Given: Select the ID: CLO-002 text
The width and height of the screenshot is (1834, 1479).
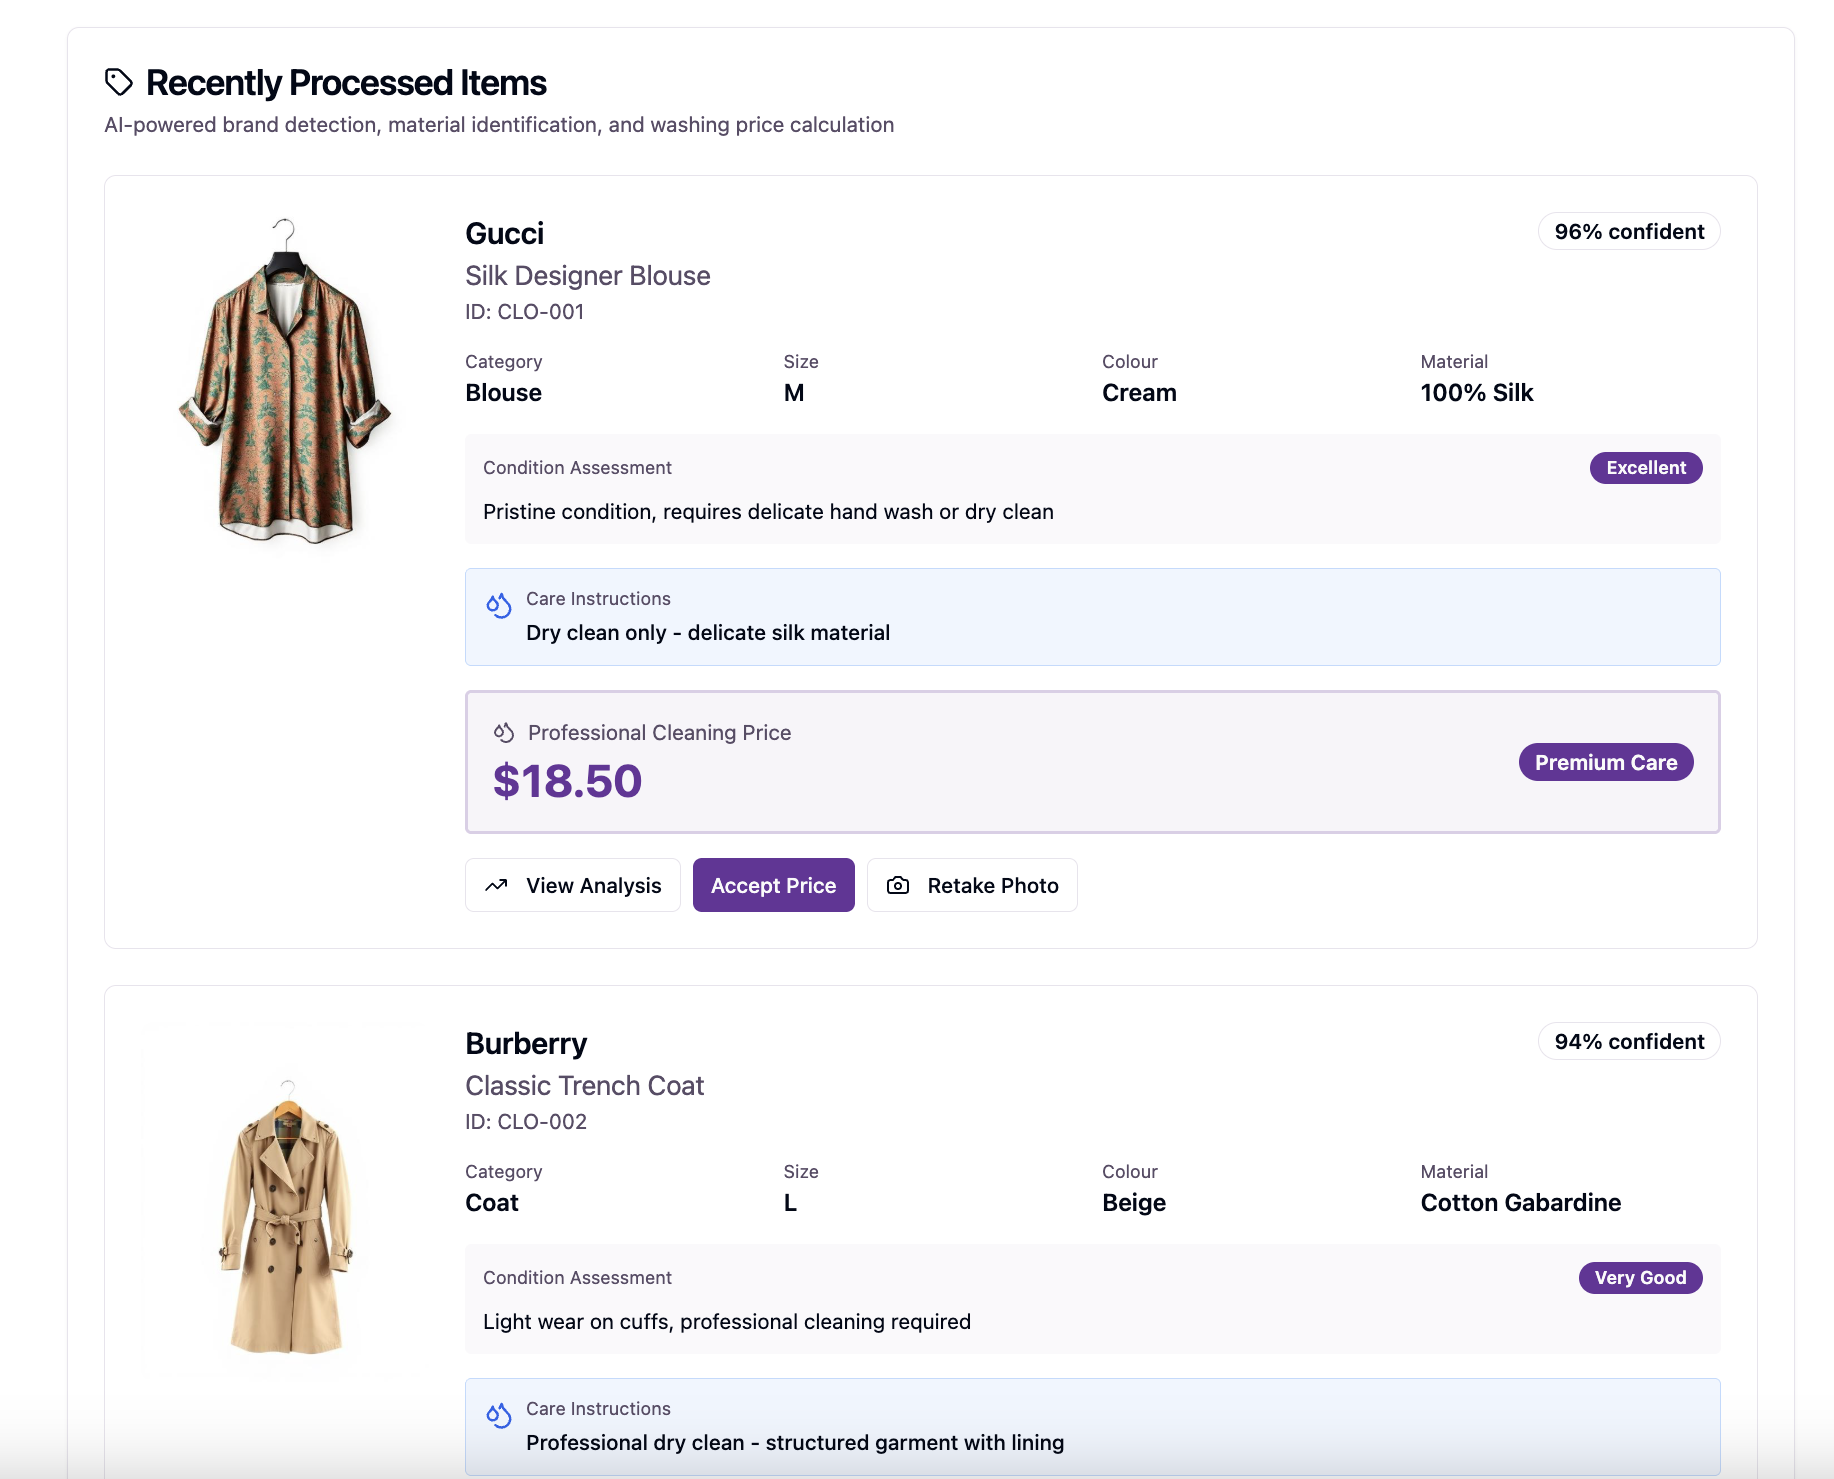Looking at the screenshot, I should tap(526, 1122).
